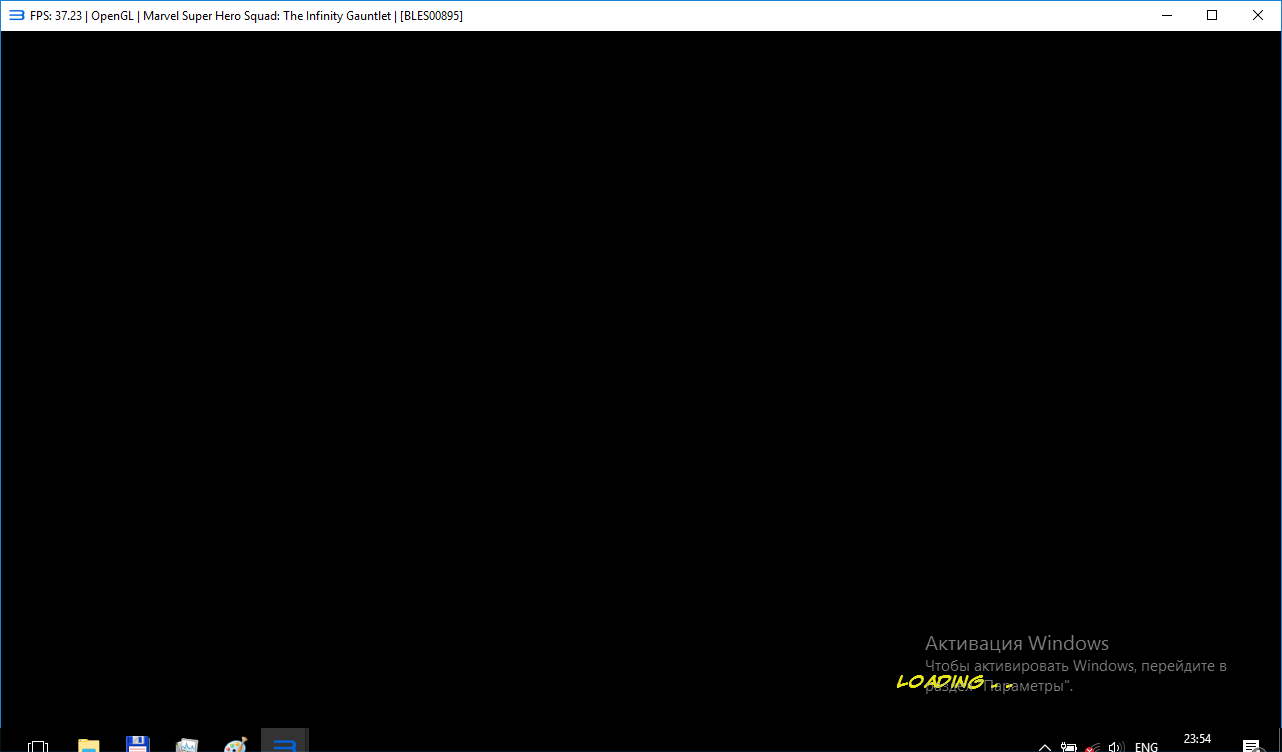Open the Action Center notifications icon

point(1251,746)
